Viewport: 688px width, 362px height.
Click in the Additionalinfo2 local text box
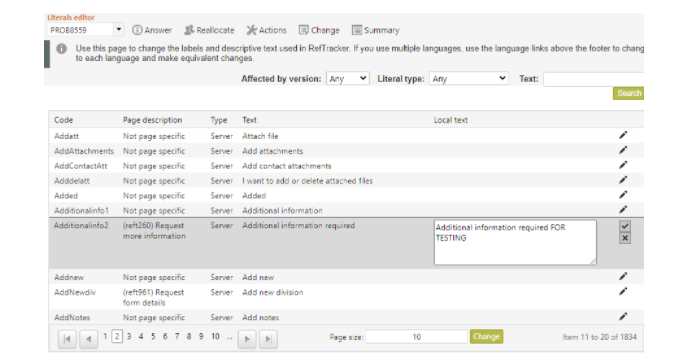[515, 243]
